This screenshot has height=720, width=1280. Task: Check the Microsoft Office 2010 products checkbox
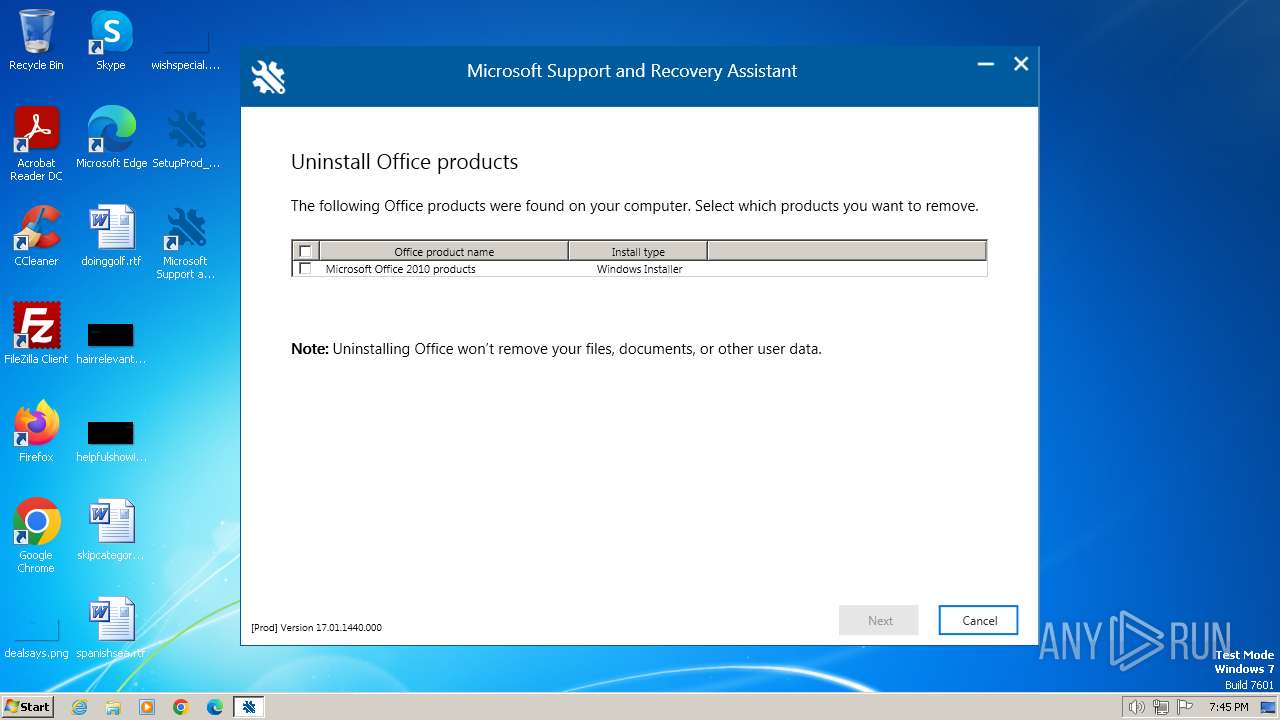point(305,269)
